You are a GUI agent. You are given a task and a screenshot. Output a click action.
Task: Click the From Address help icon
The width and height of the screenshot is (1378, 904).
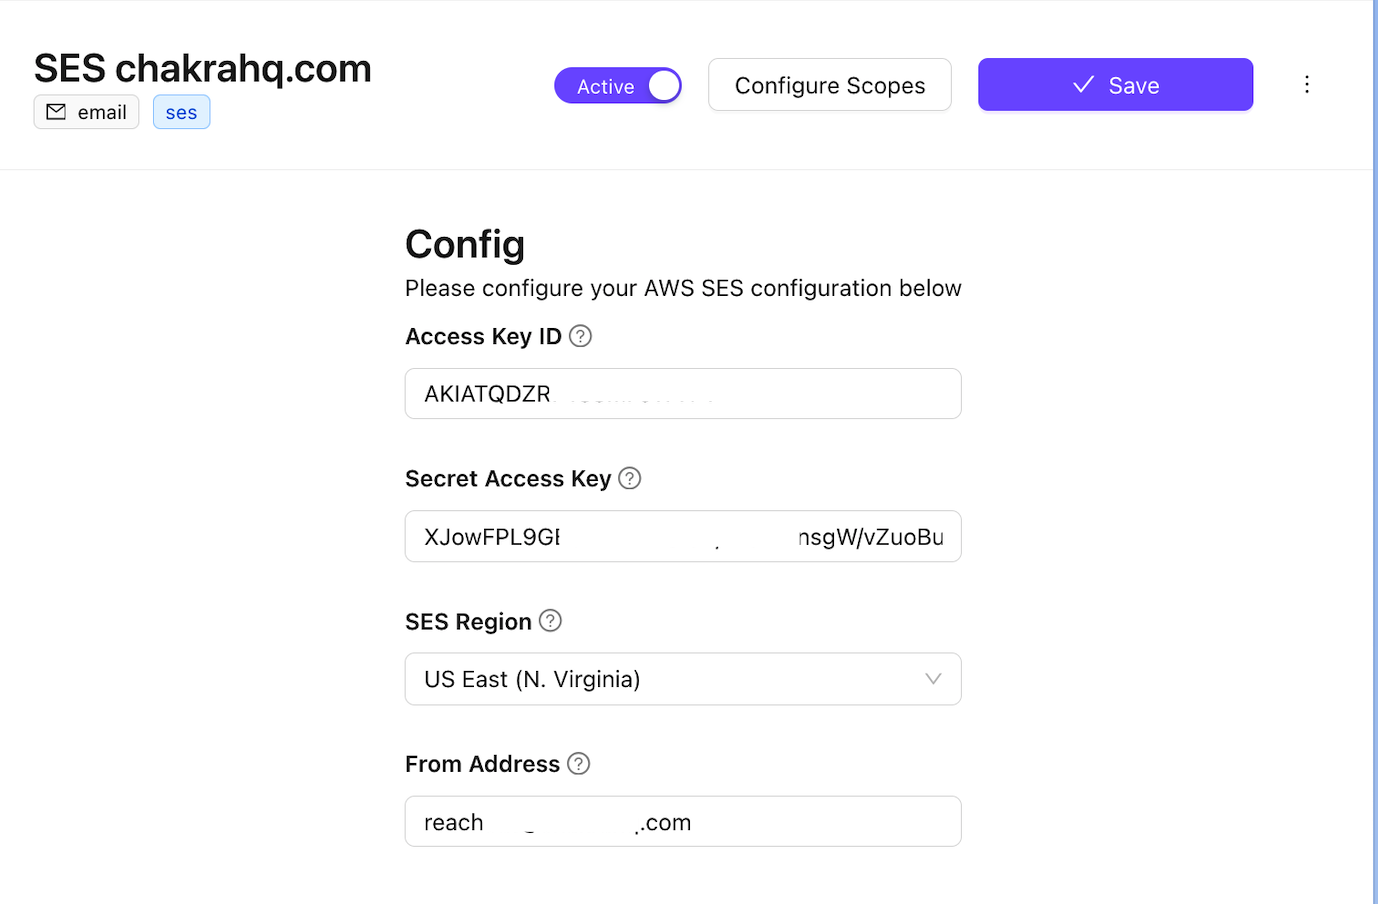pyautogui.click(x=578, y=764)
